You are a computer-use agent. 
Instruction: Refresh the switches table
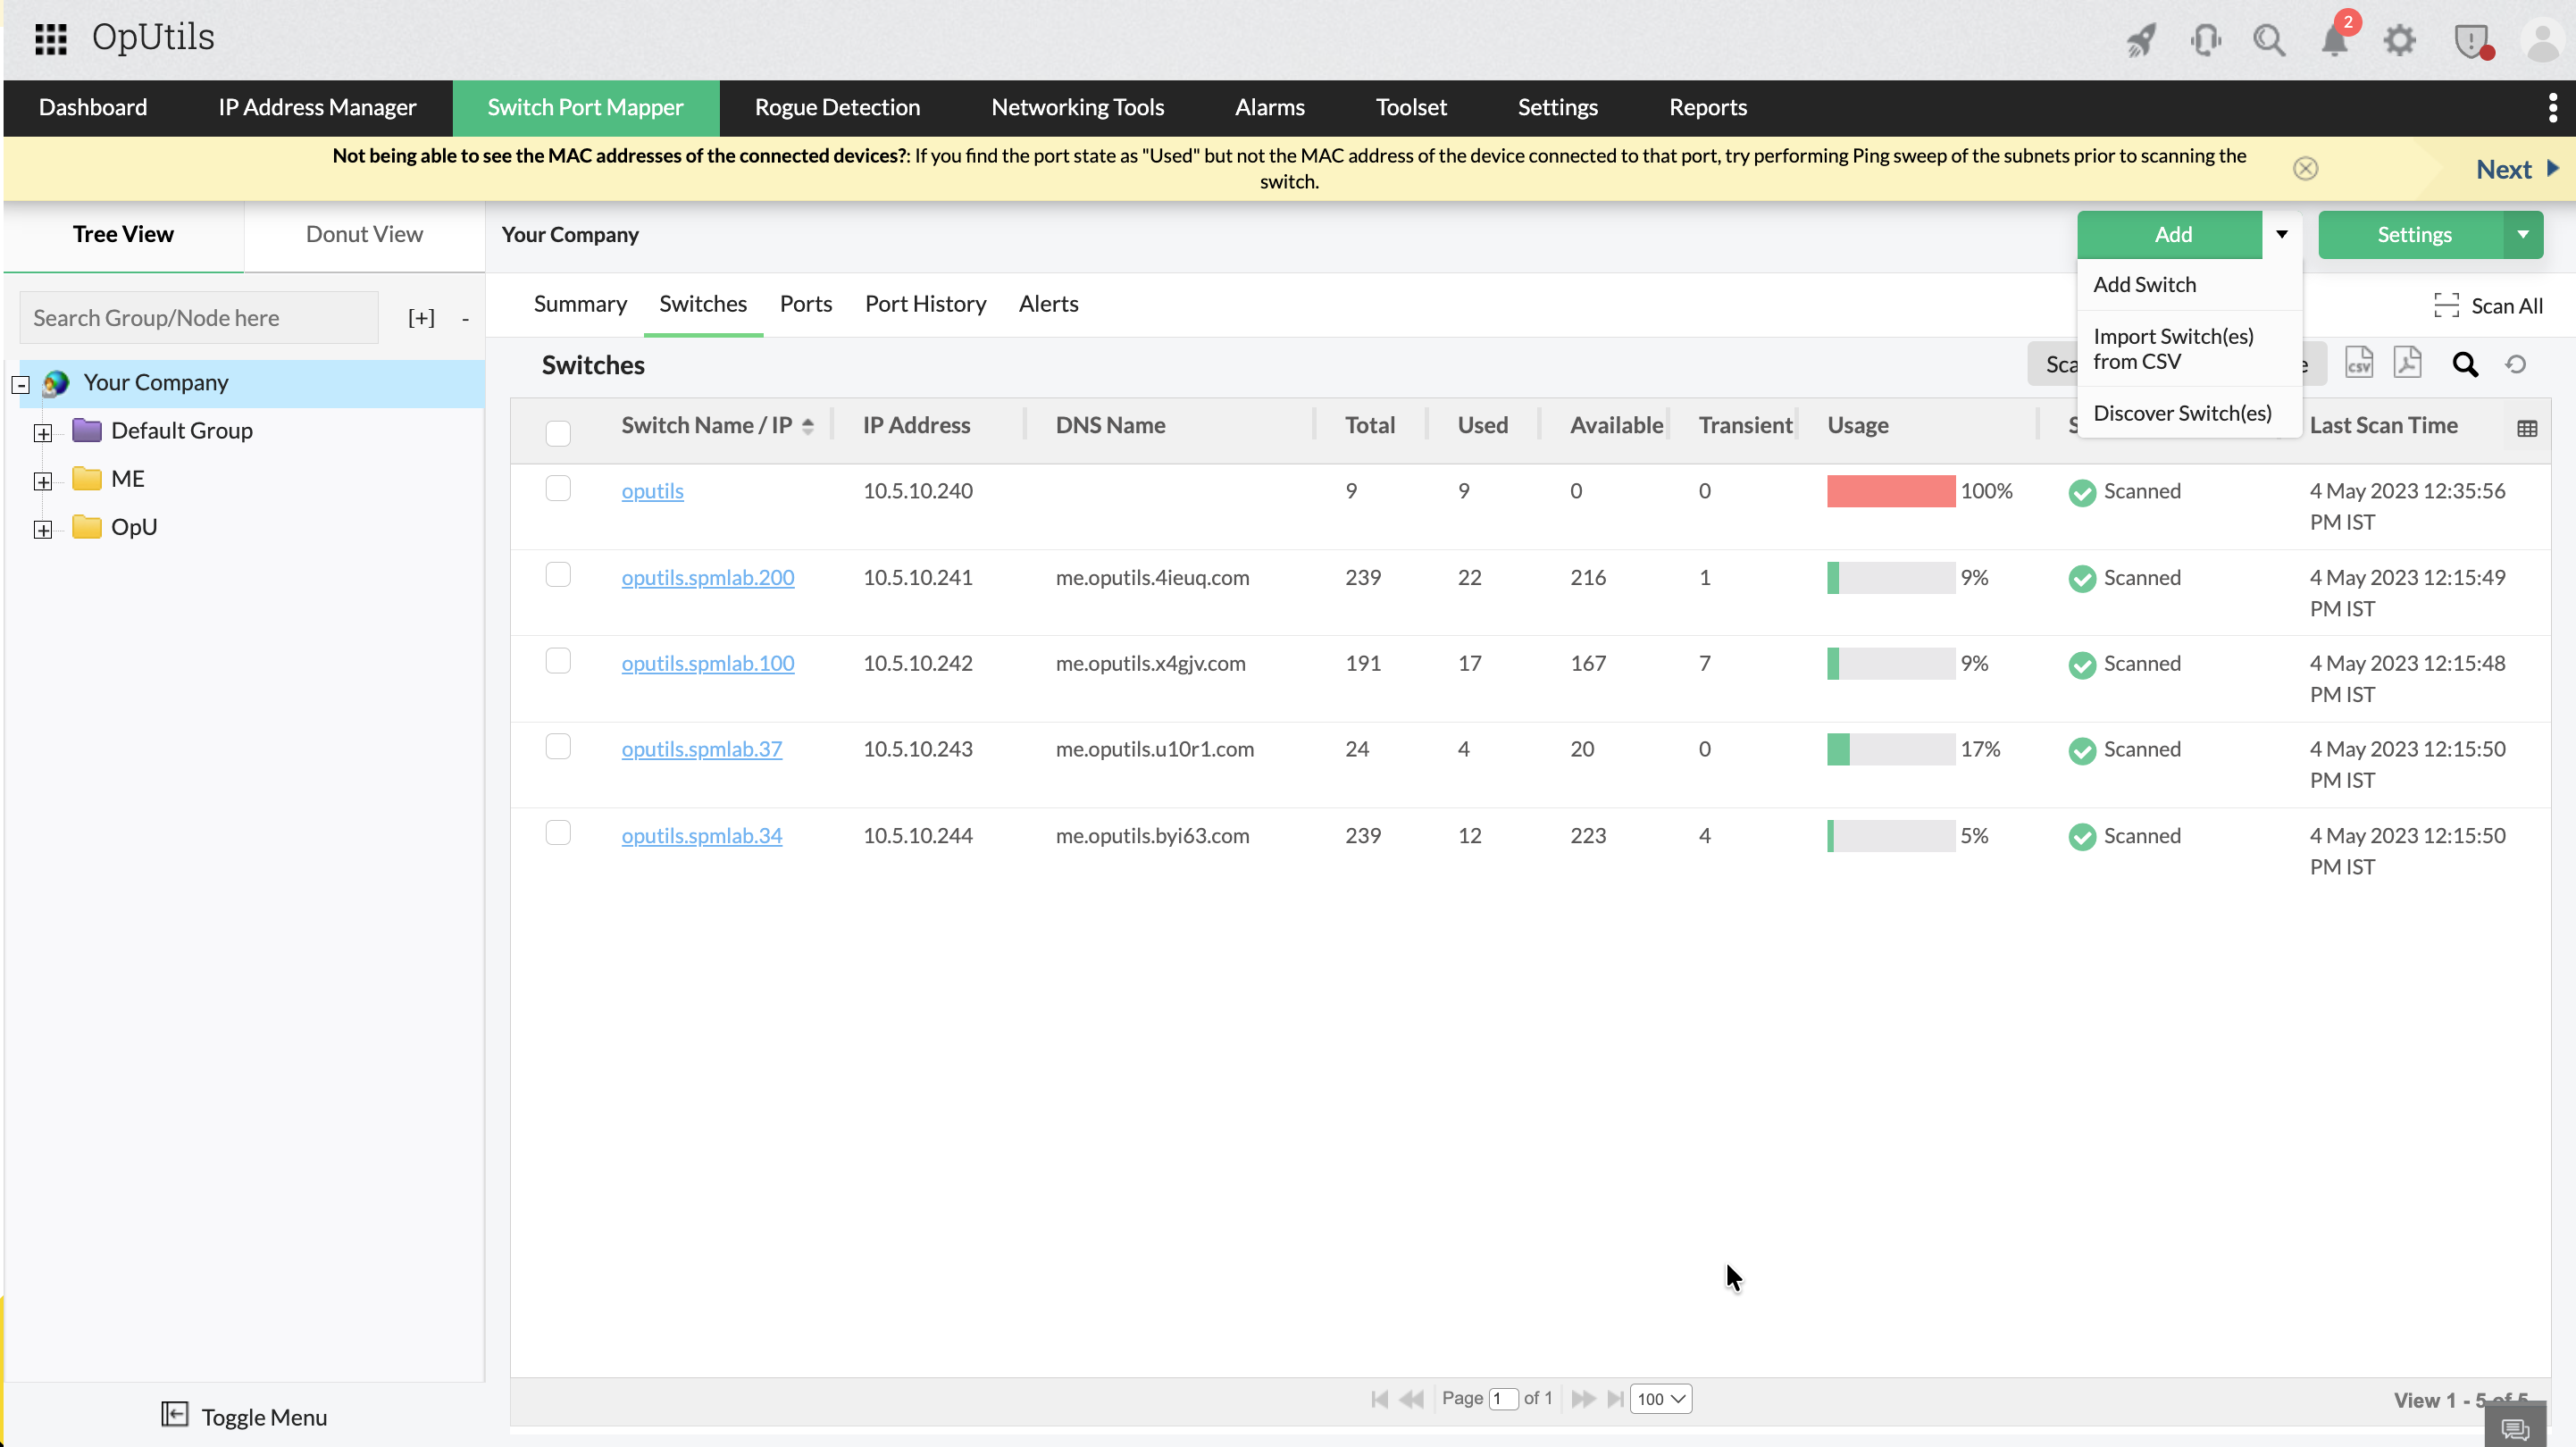click(x=2515, y=365)
